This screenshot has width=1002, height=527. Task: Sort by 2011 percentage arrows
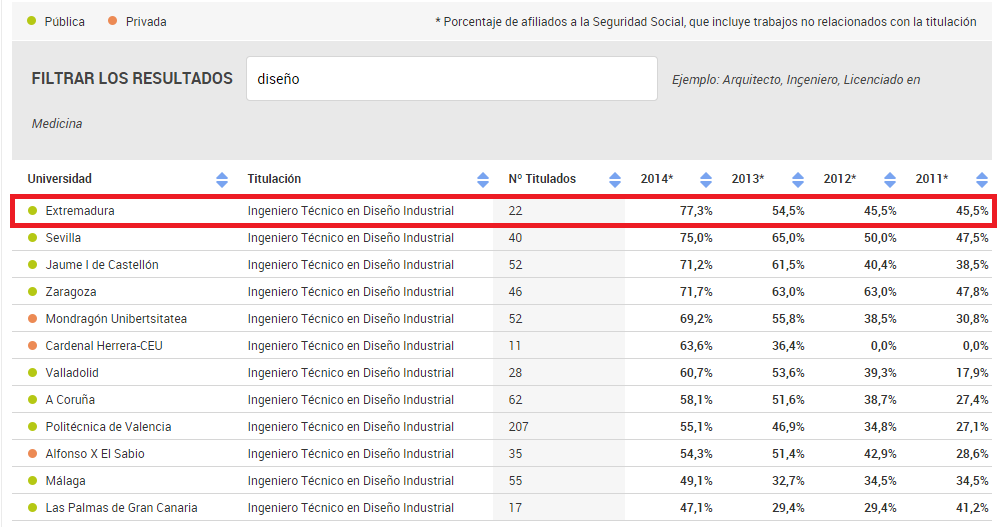[982, 179]
